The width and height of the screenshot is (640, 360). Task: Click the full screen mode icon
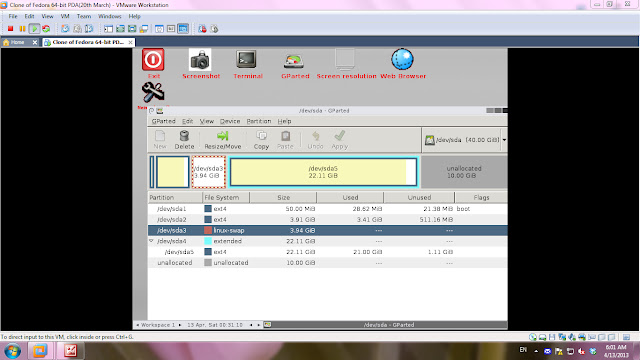point(120,29)
